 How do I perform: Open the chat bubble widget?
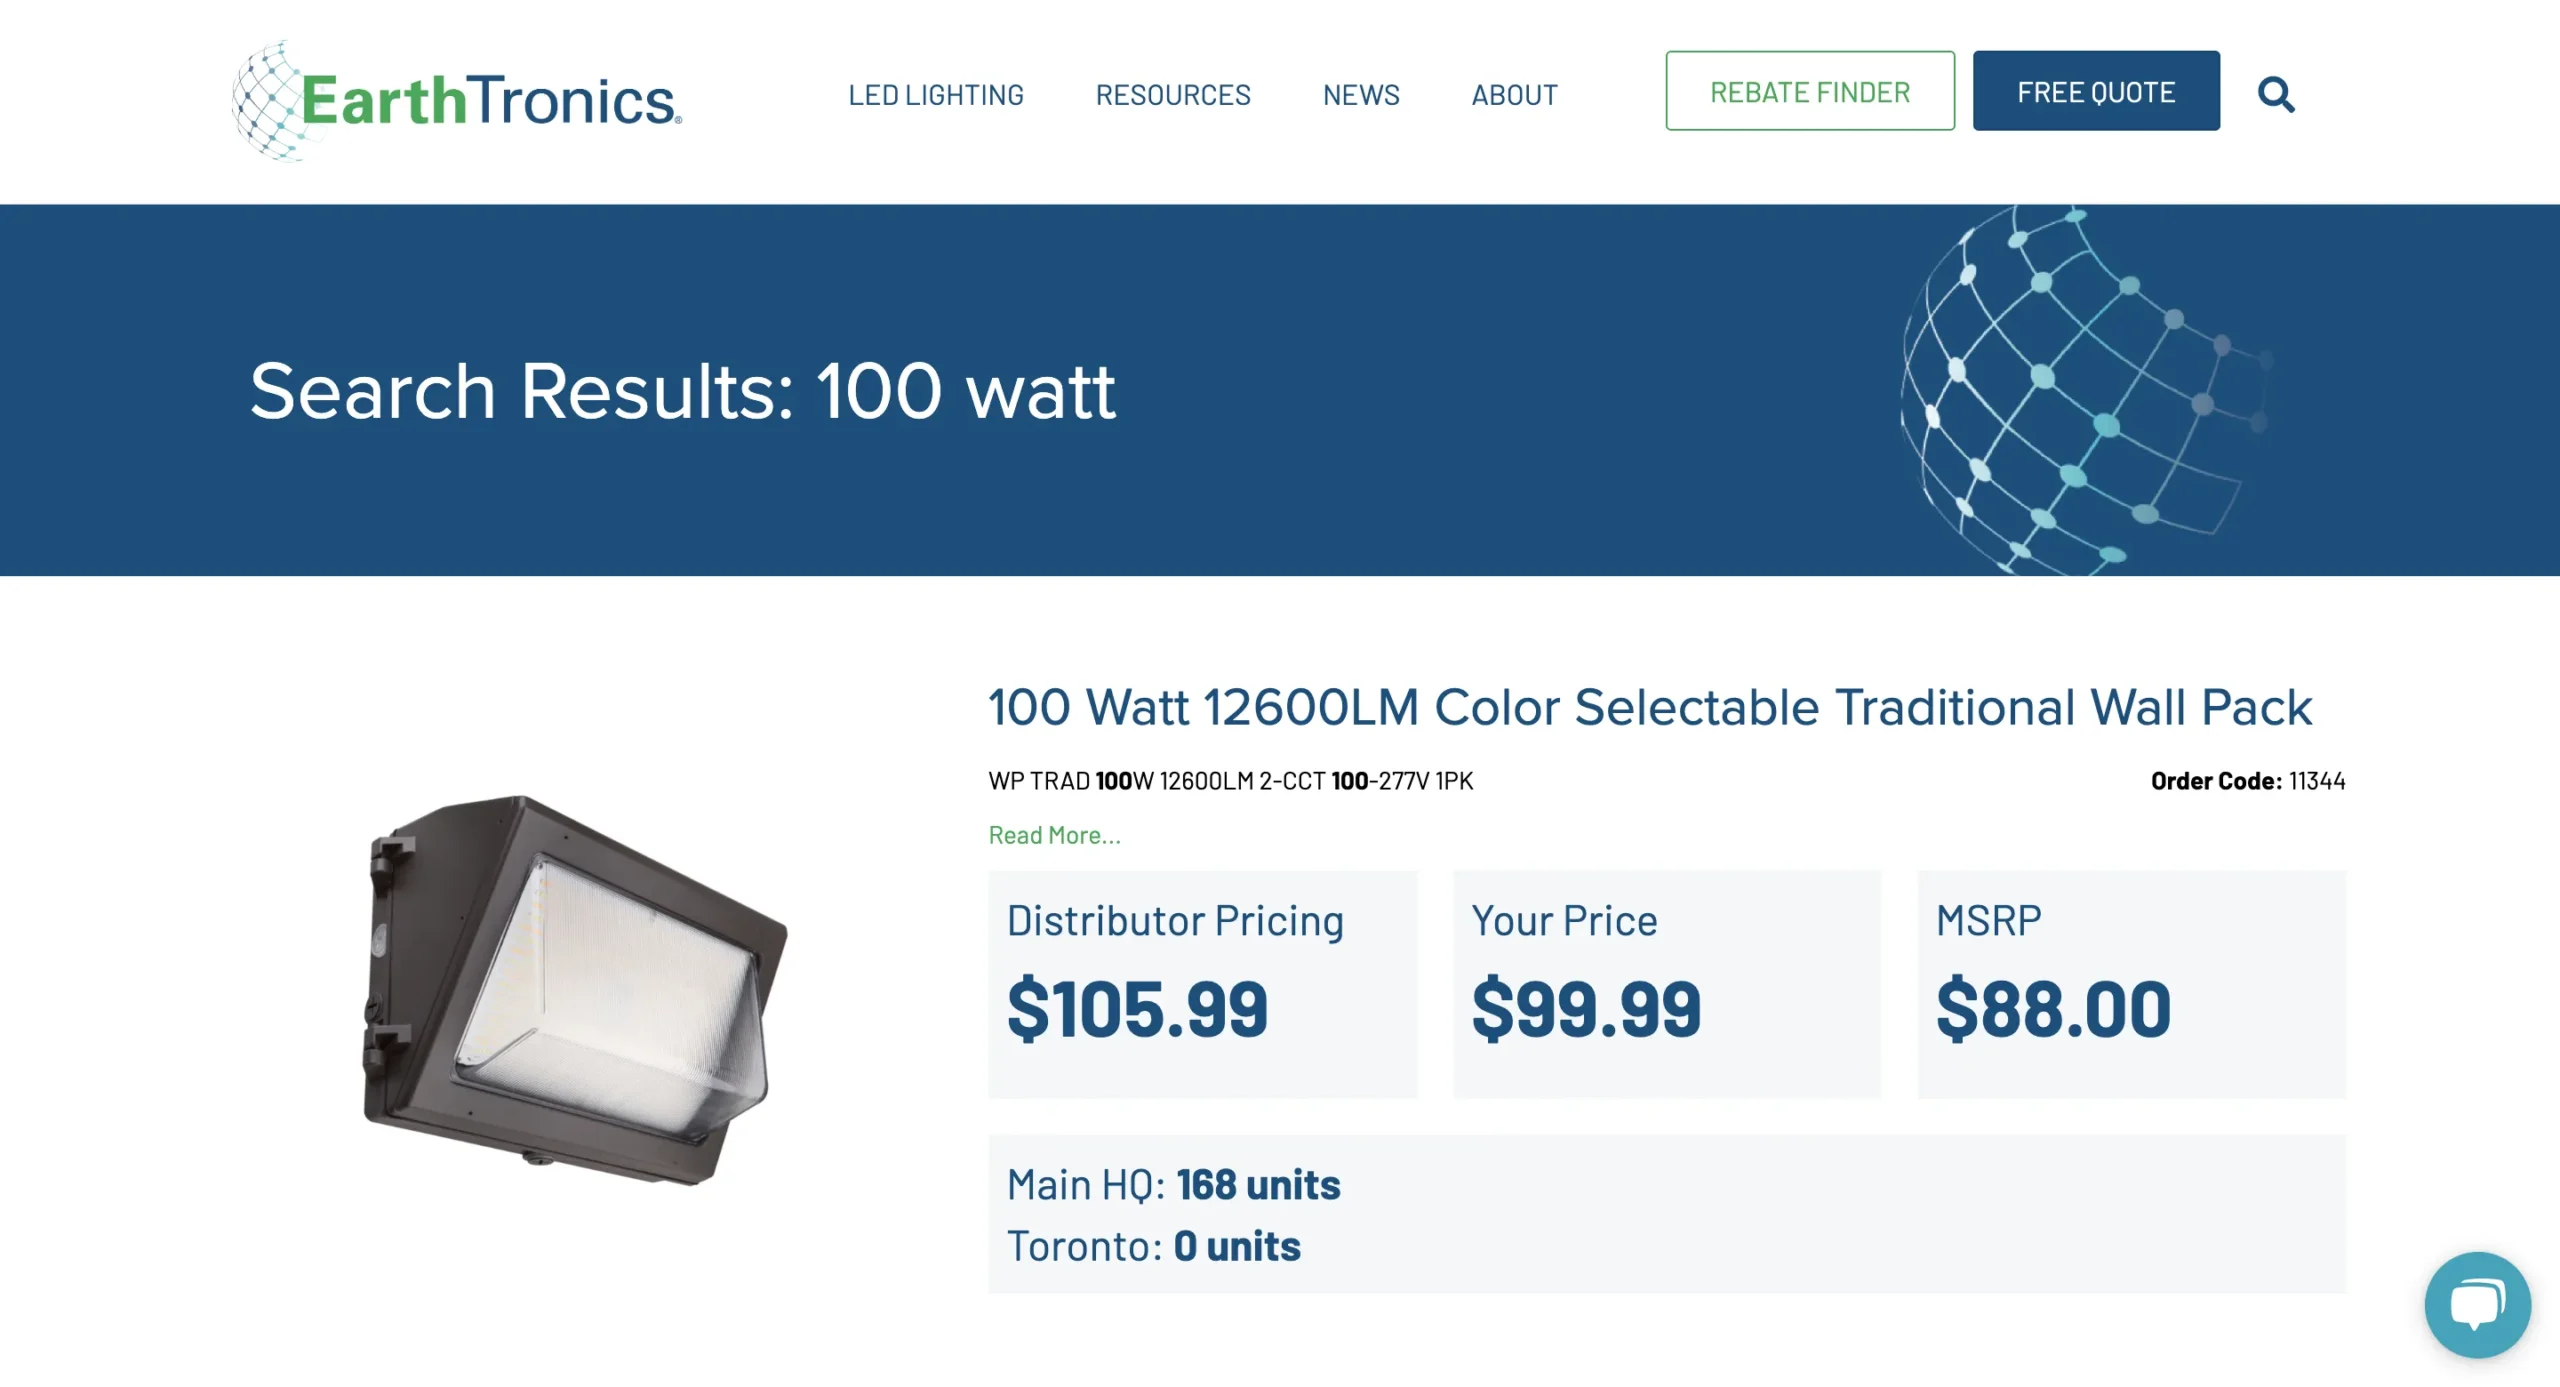point(2476,1303)
